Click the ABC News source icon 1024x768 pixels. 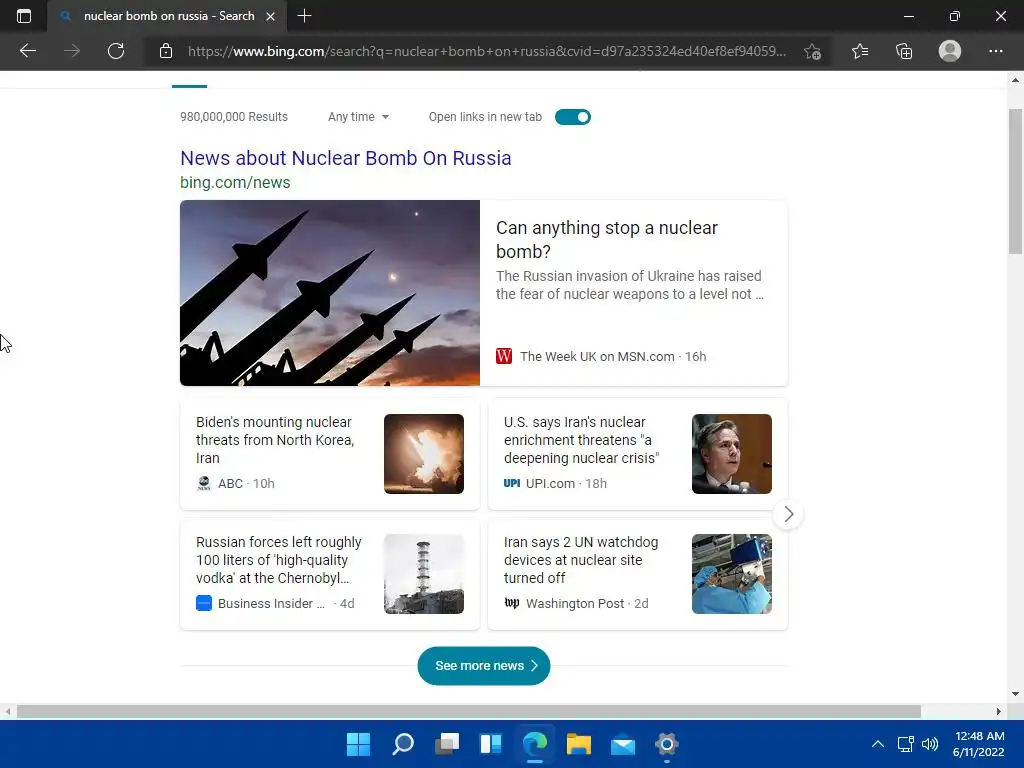pyautogui.click(x=204, y=483)
